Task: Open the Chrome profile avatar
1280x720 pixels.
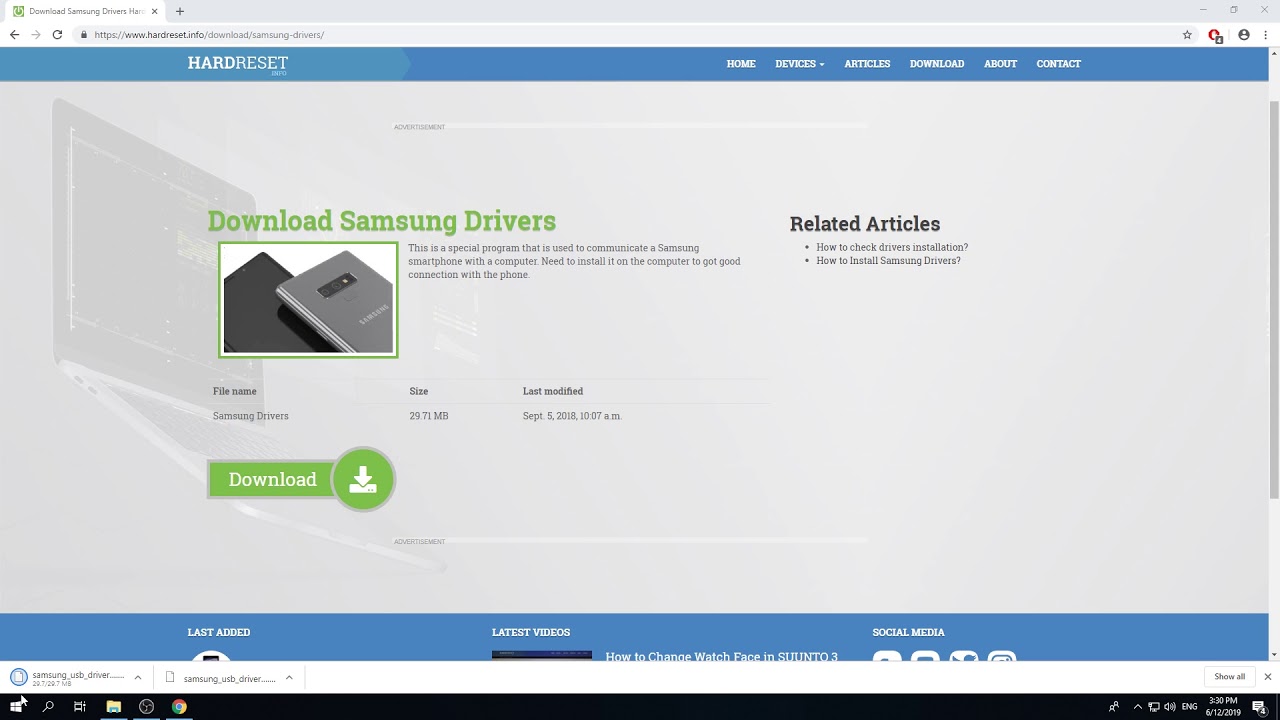Action: pos(1244,34)
